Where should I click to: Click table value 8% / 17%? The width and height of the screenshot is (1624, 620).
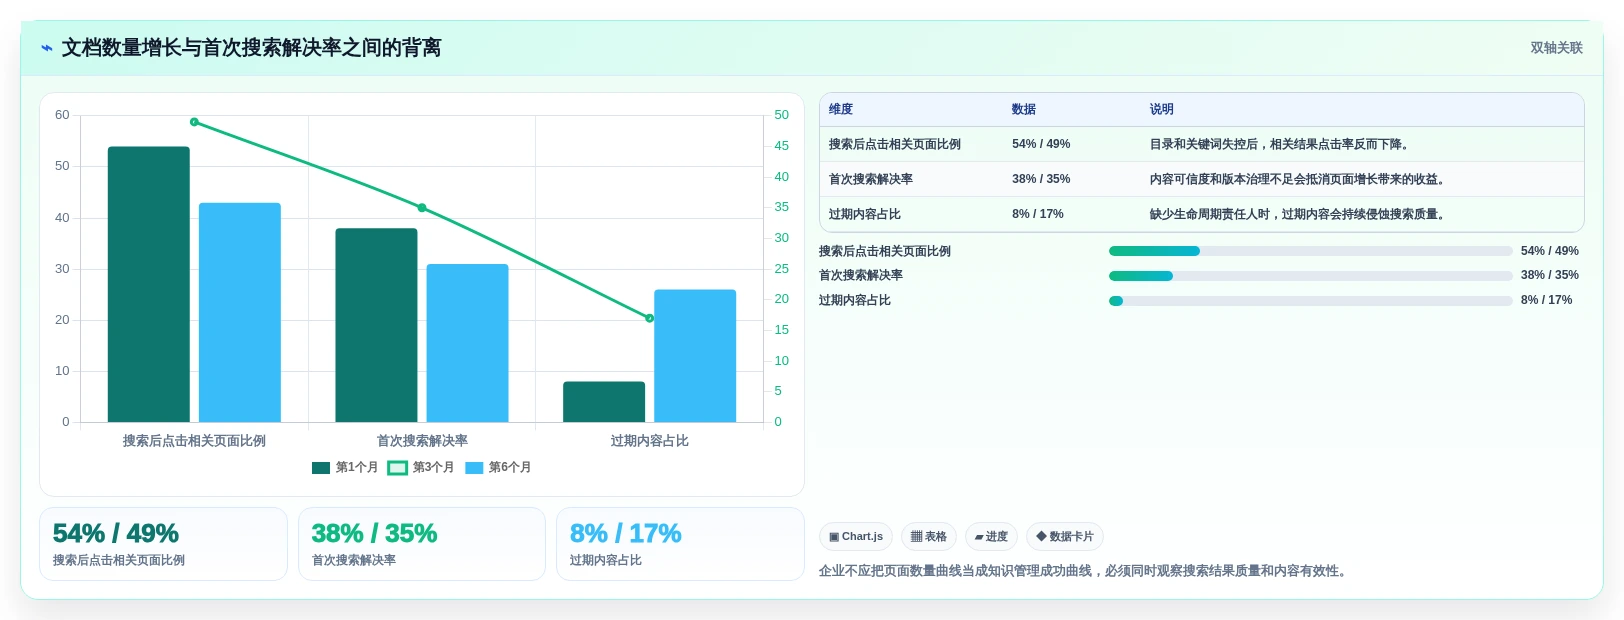tap(1038, 215)
